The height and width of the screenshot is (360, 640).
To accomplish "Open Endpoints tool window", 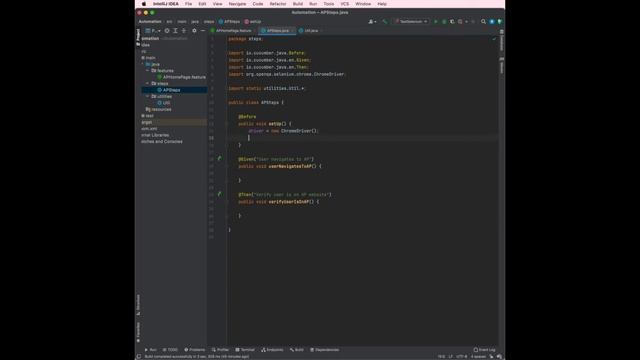I will coord(272,350).
